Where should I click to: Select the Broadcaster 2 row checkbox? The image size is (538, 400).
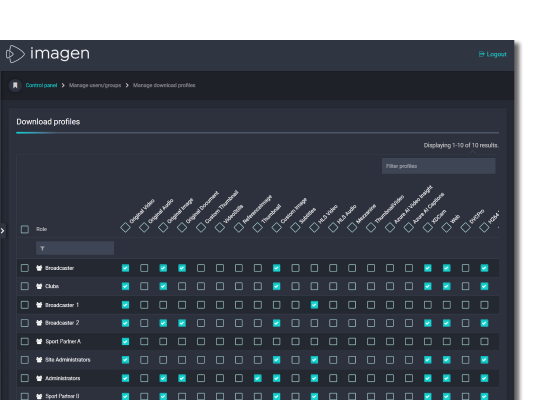click(x=25, y=323)
